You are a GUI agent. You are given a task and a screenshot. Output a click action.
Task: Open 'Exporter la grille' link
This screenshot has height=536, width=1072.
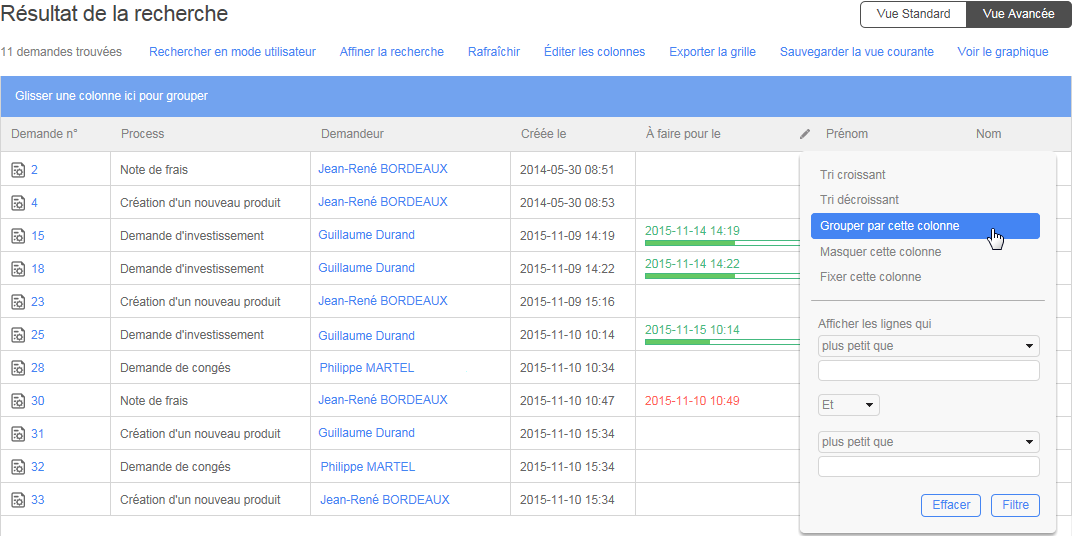click(x=712, y=52)
